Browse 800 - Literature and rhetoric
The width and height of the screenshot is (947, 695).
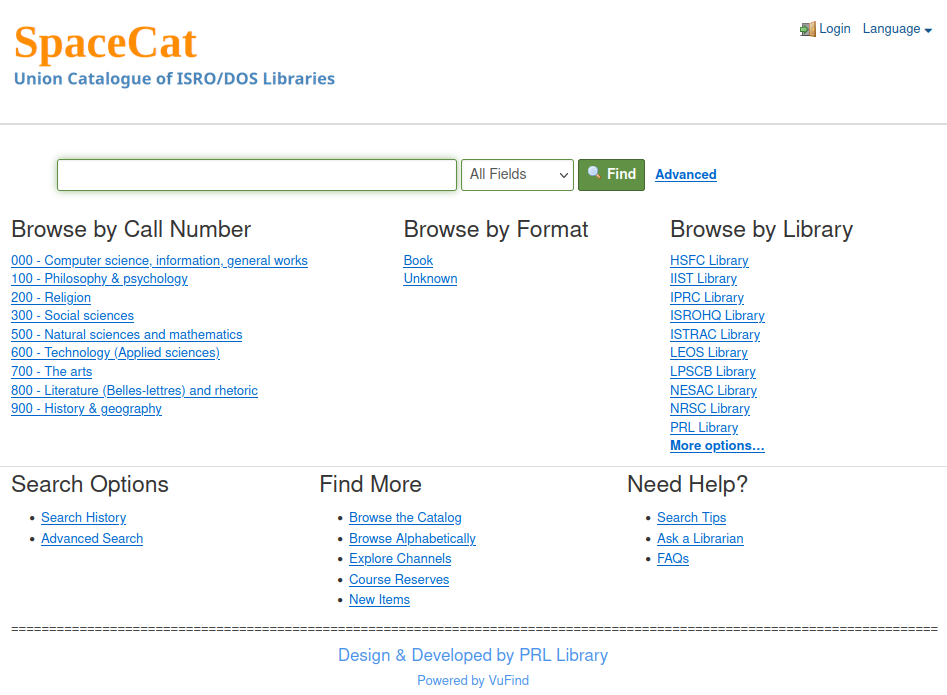pos(135,390)
